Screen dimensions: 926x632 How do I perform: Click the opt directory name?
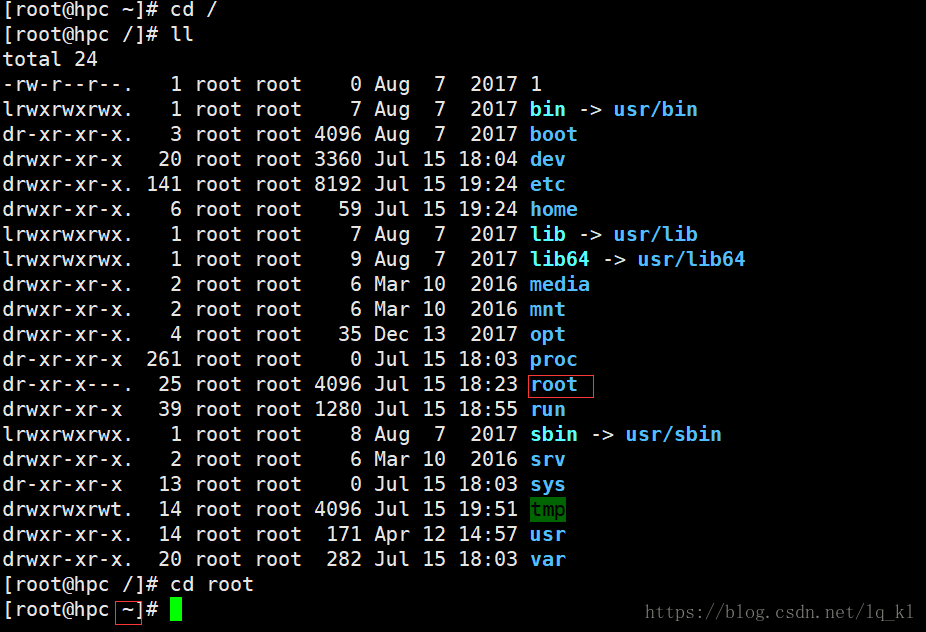547,335
